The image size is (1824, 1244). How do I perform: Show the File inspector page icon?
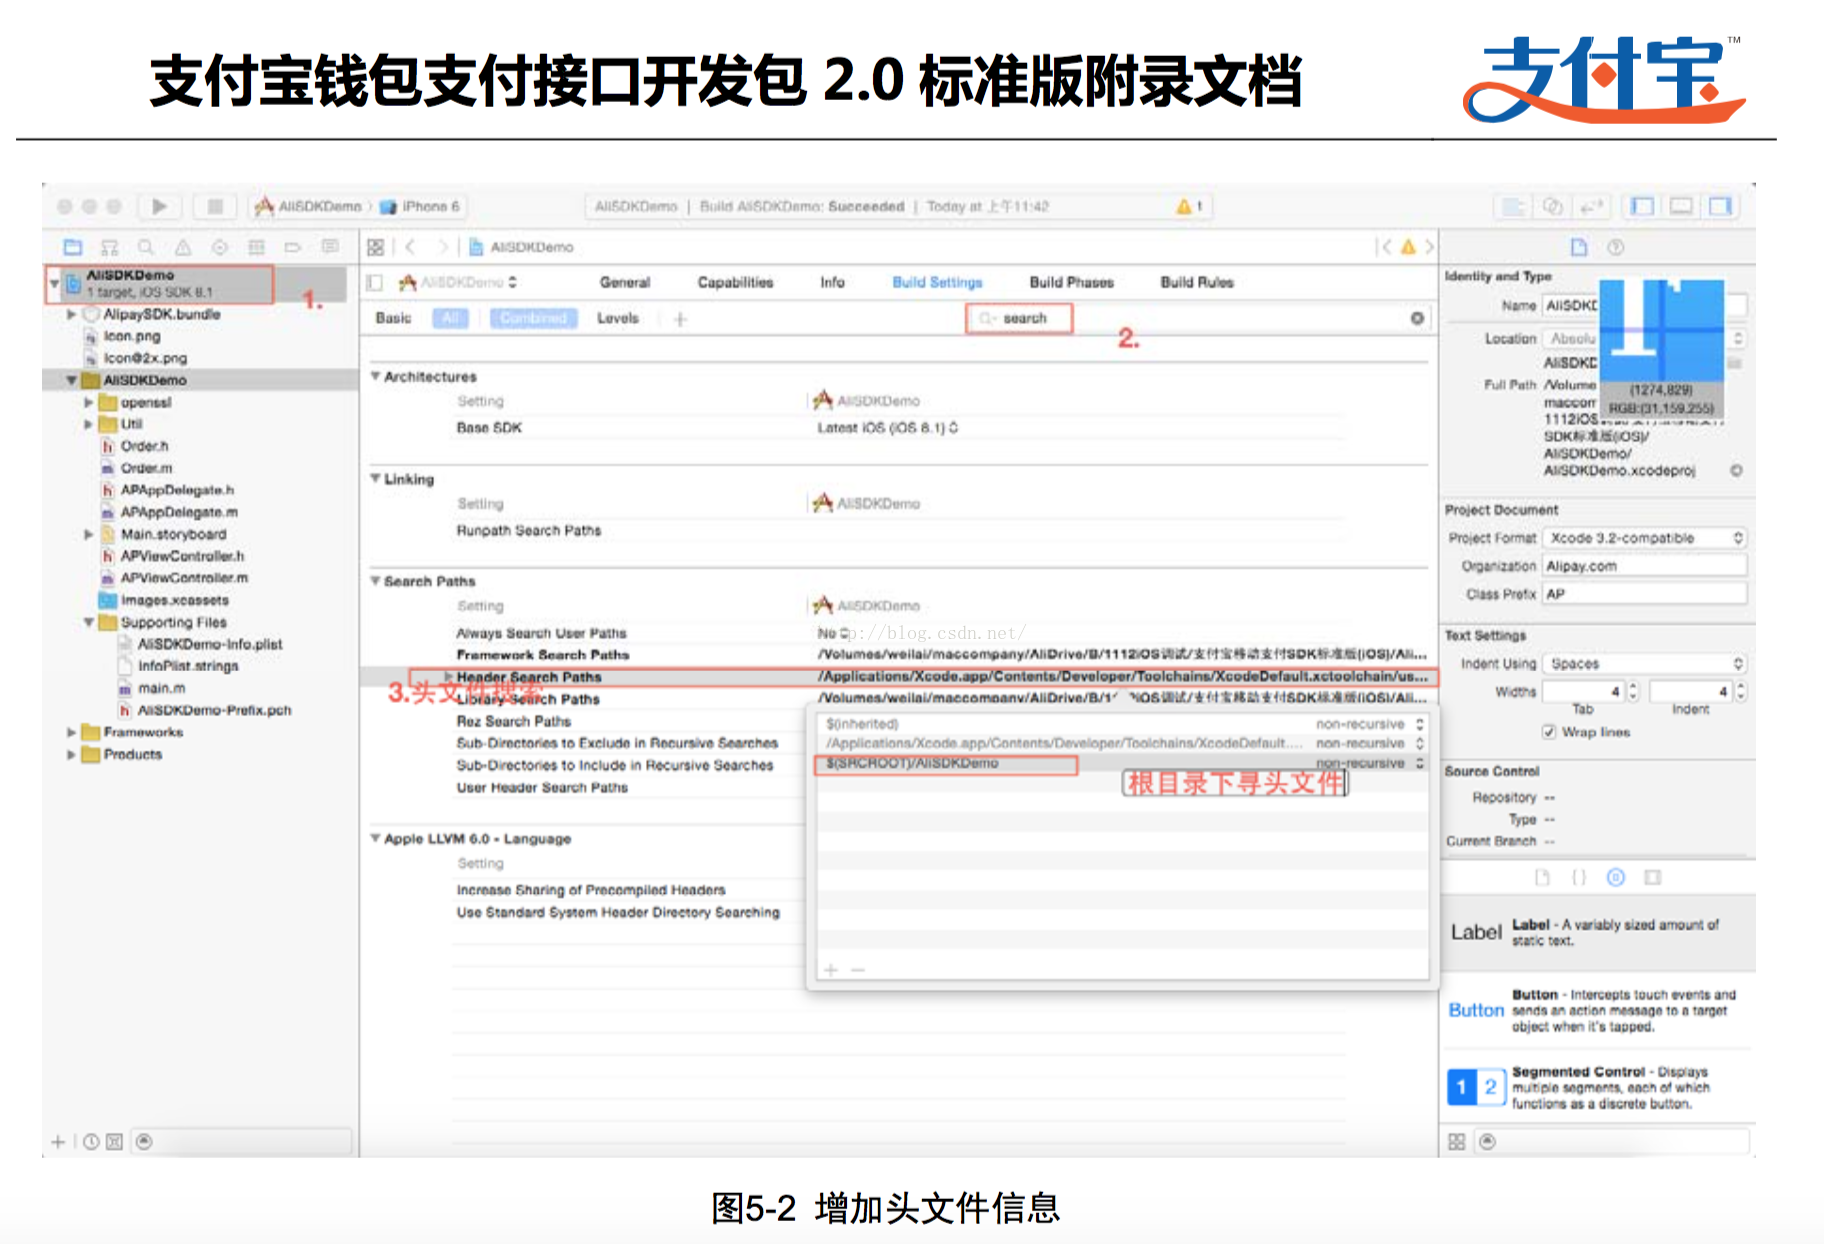pos(1579,247)
